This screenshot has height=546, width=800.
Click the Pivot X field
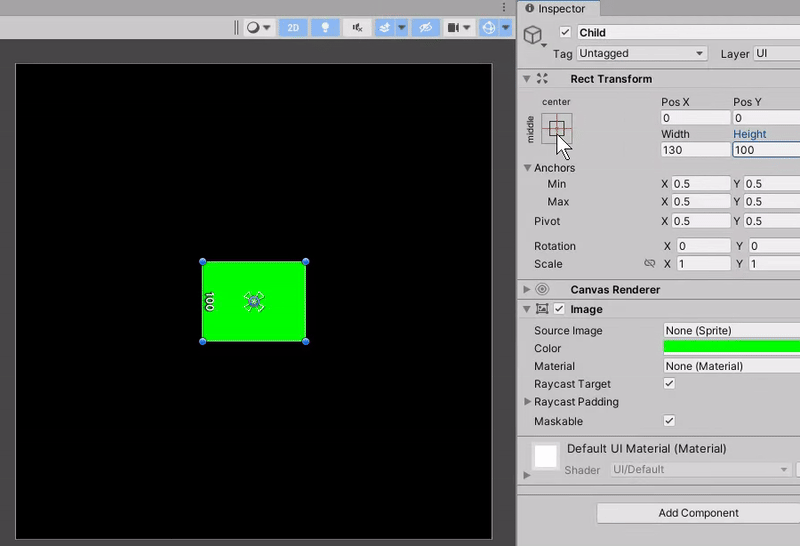[701, 221]
